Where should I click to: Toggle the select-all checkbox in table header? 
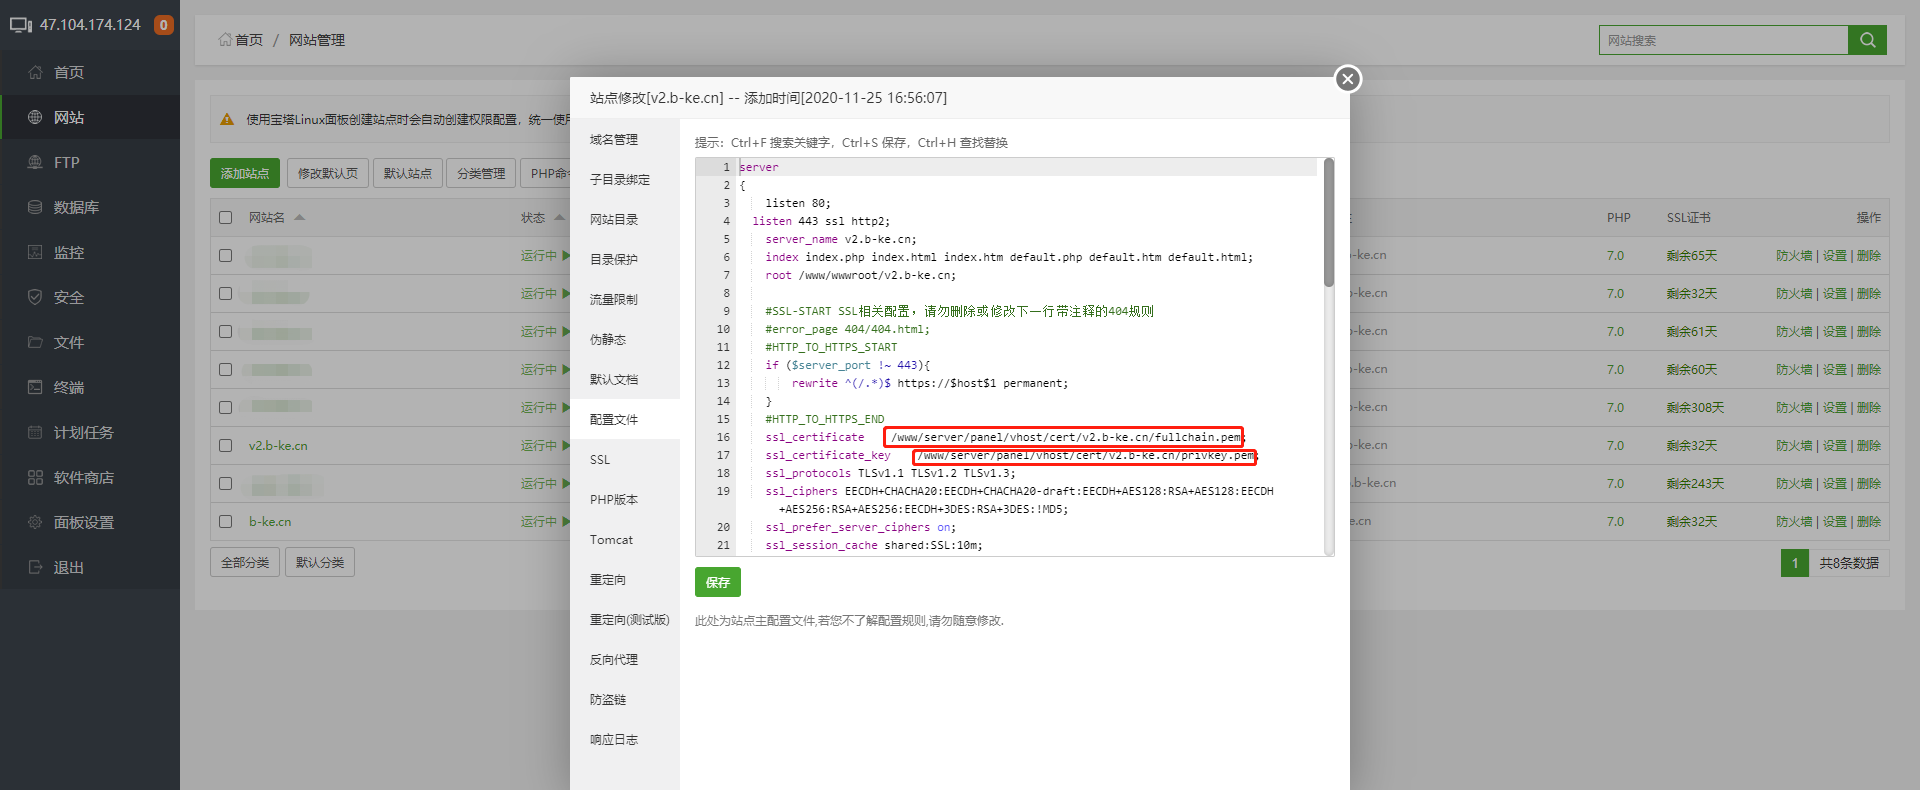(226, 218)
